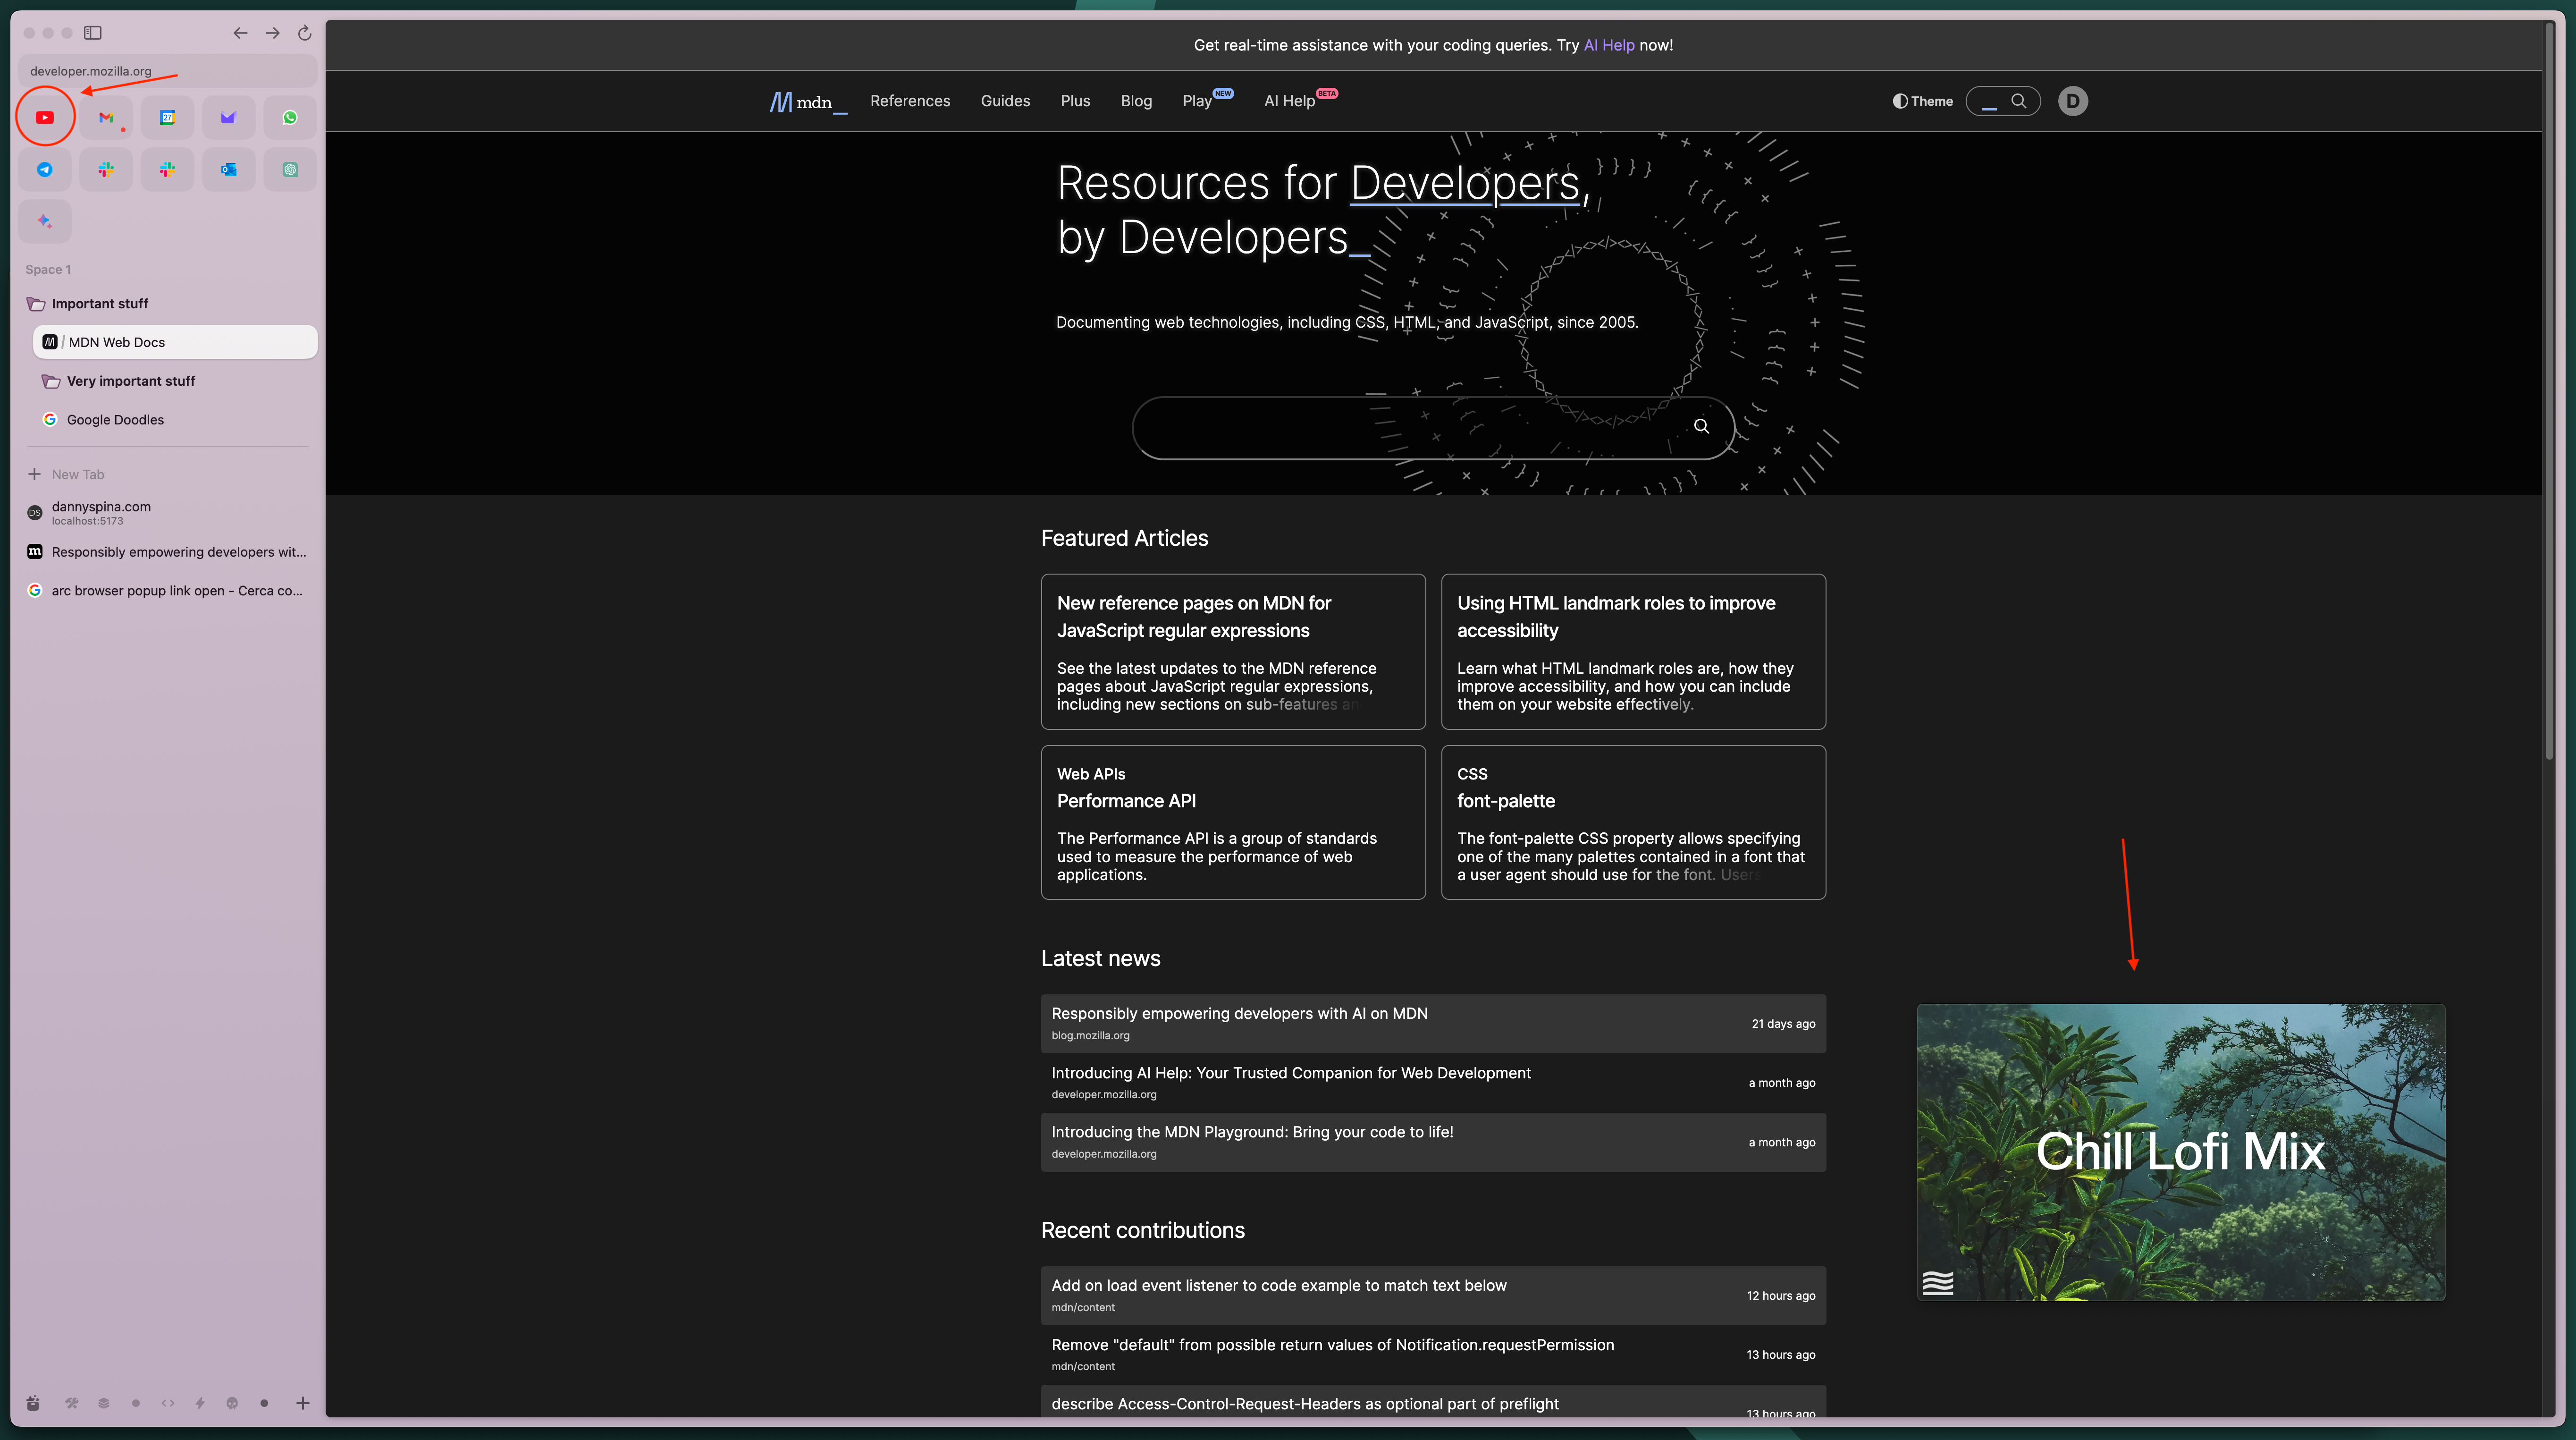Click the Developers link in the hero heading
Screen dimensions: 2576x1440
[x=1465, y=184]
